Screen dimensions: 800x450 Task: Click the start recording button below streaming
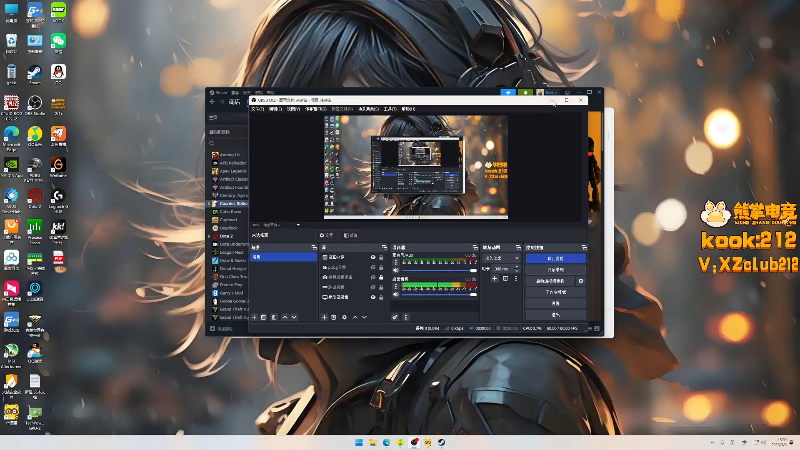[556, 270]
